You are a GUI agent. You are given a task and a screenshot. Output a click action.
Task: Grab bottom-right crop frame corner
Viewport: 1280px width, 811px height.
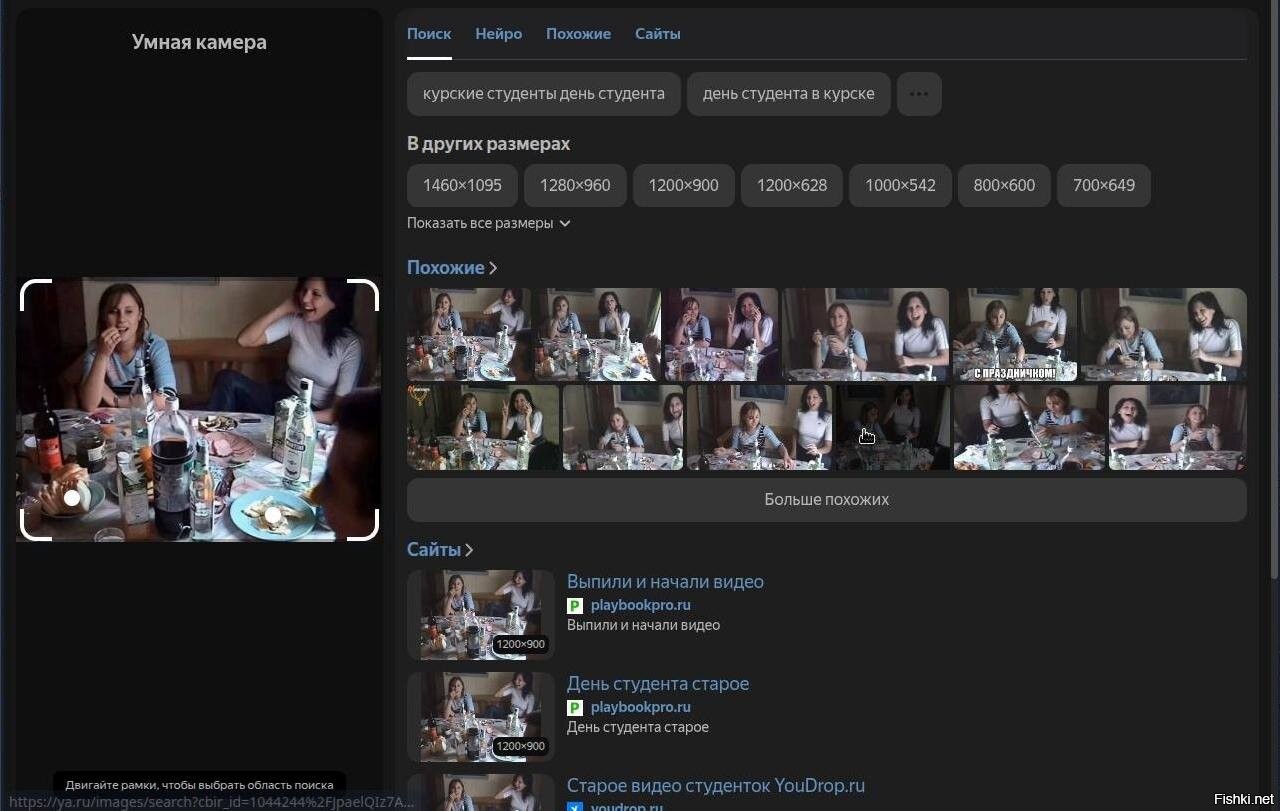pyautogui.click(x=365, y=527)
